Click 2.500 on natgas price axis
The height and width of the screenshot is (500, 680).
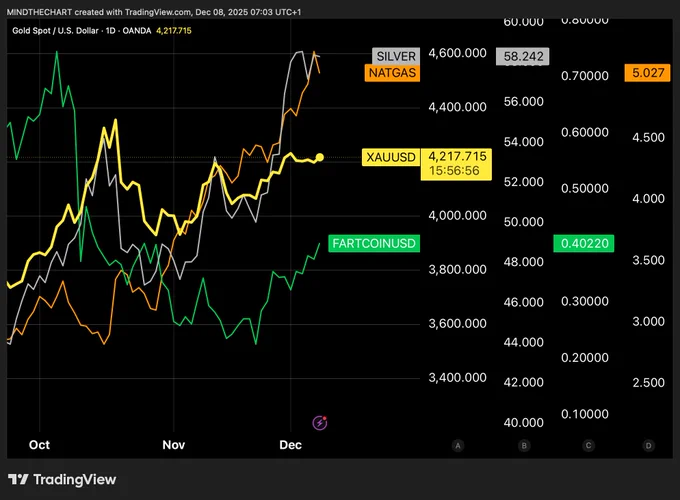click(x=648, y=382)
